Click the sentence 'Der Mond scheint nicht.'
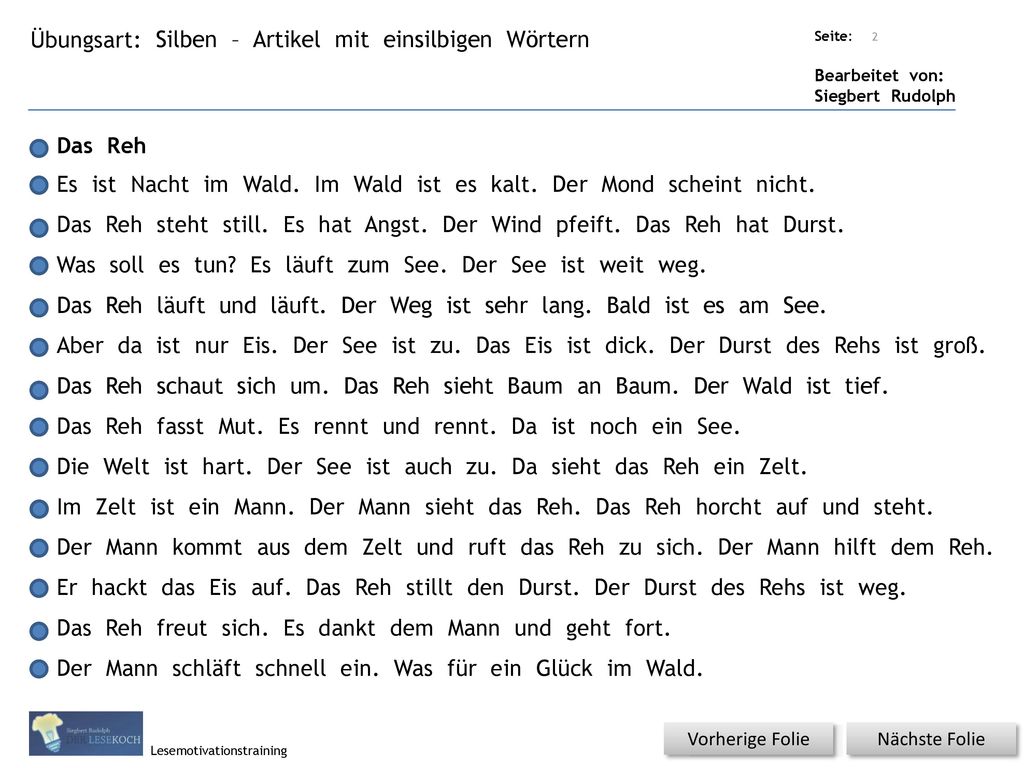The image size is (1024, 768). pos(684,185)
